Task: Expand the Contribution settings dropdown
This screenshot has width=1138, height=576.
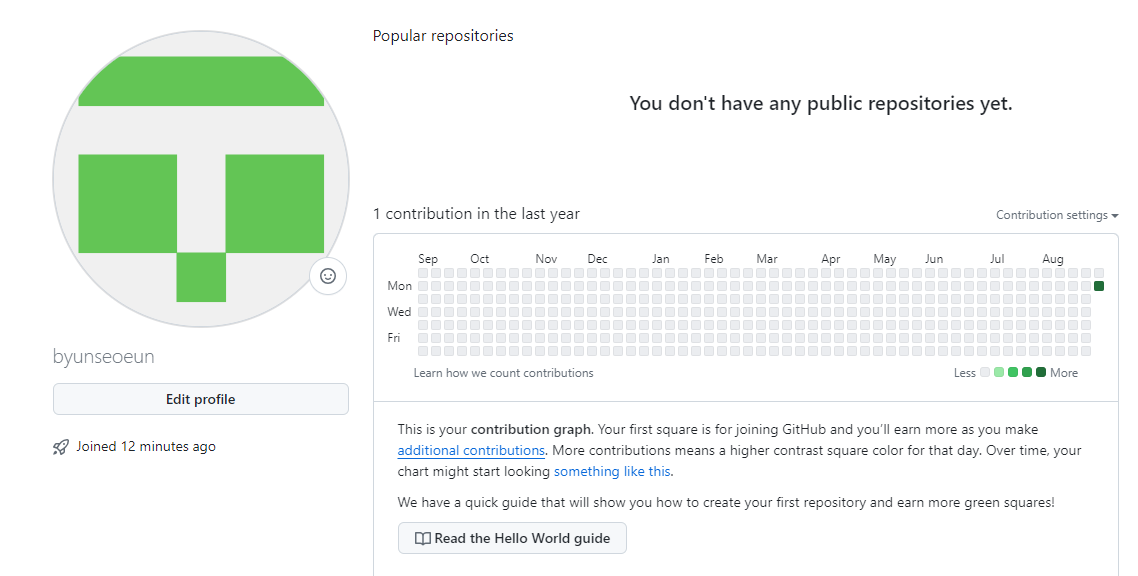Action: 1057,215
